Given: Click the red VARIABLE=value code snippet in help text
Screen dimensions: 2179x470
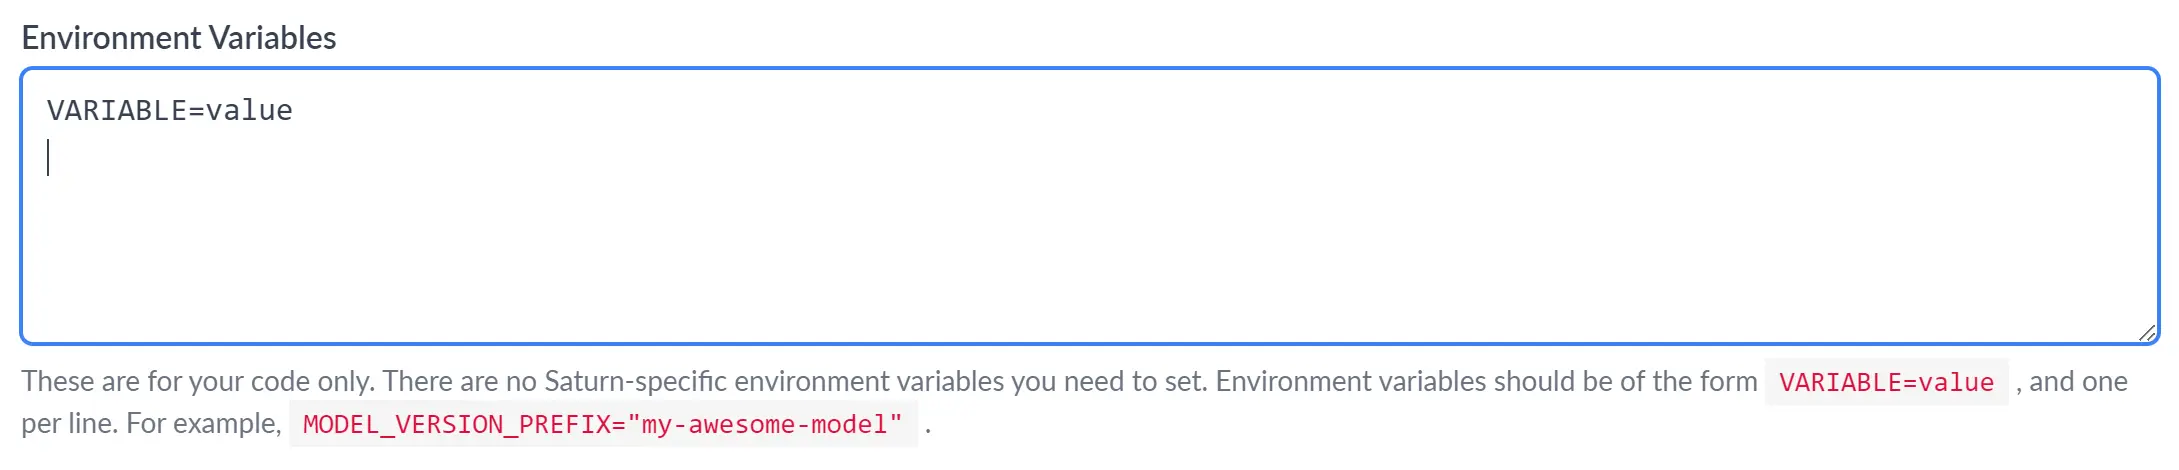Looking at the screenshot, I should point(1886,382).
